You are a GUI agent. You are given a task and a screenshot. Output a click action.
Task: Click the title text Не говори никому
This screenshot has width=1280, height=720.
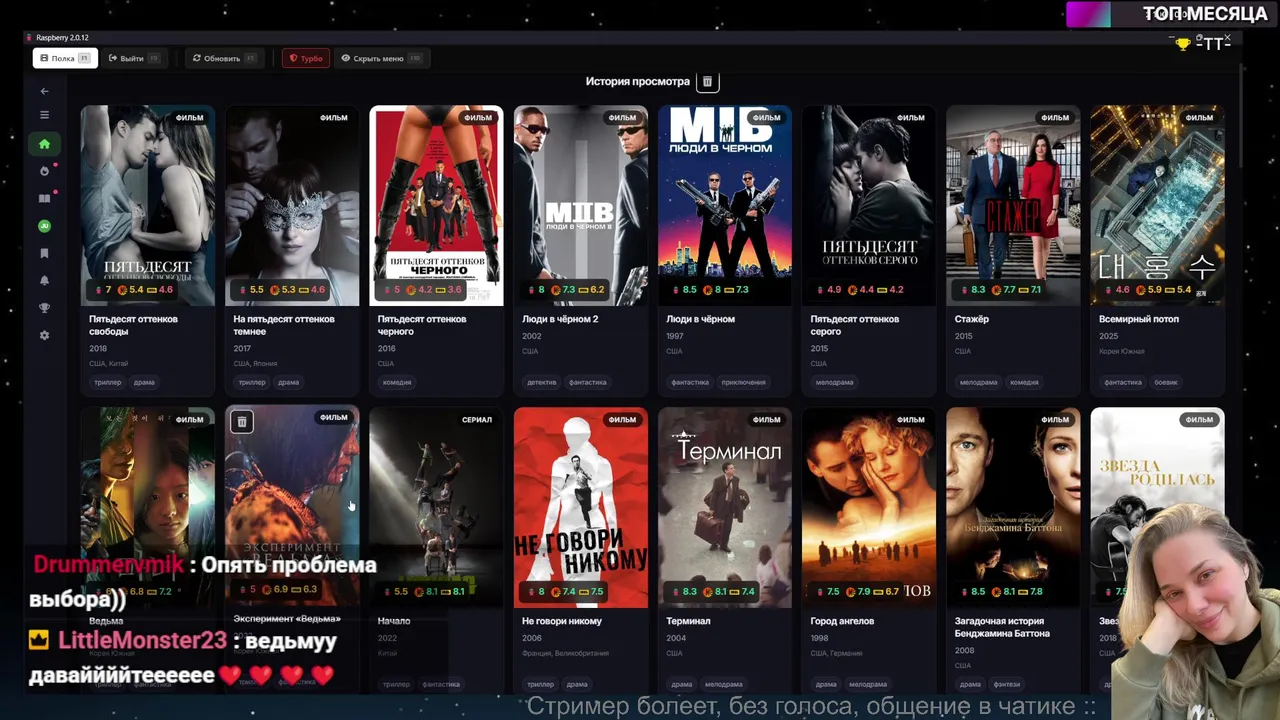pos(562,621)
